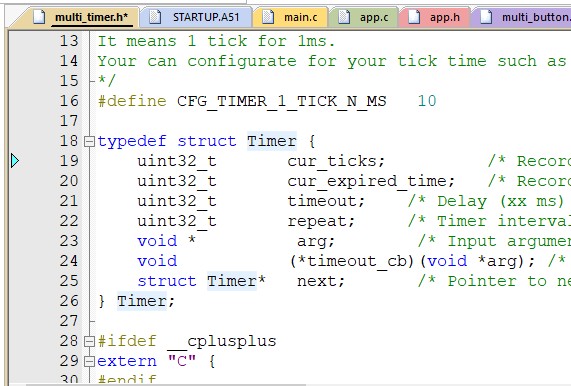Viewport: 571px width, 386px height.
Task: Click the value 10 in the define line
Action: coord(427,101)
